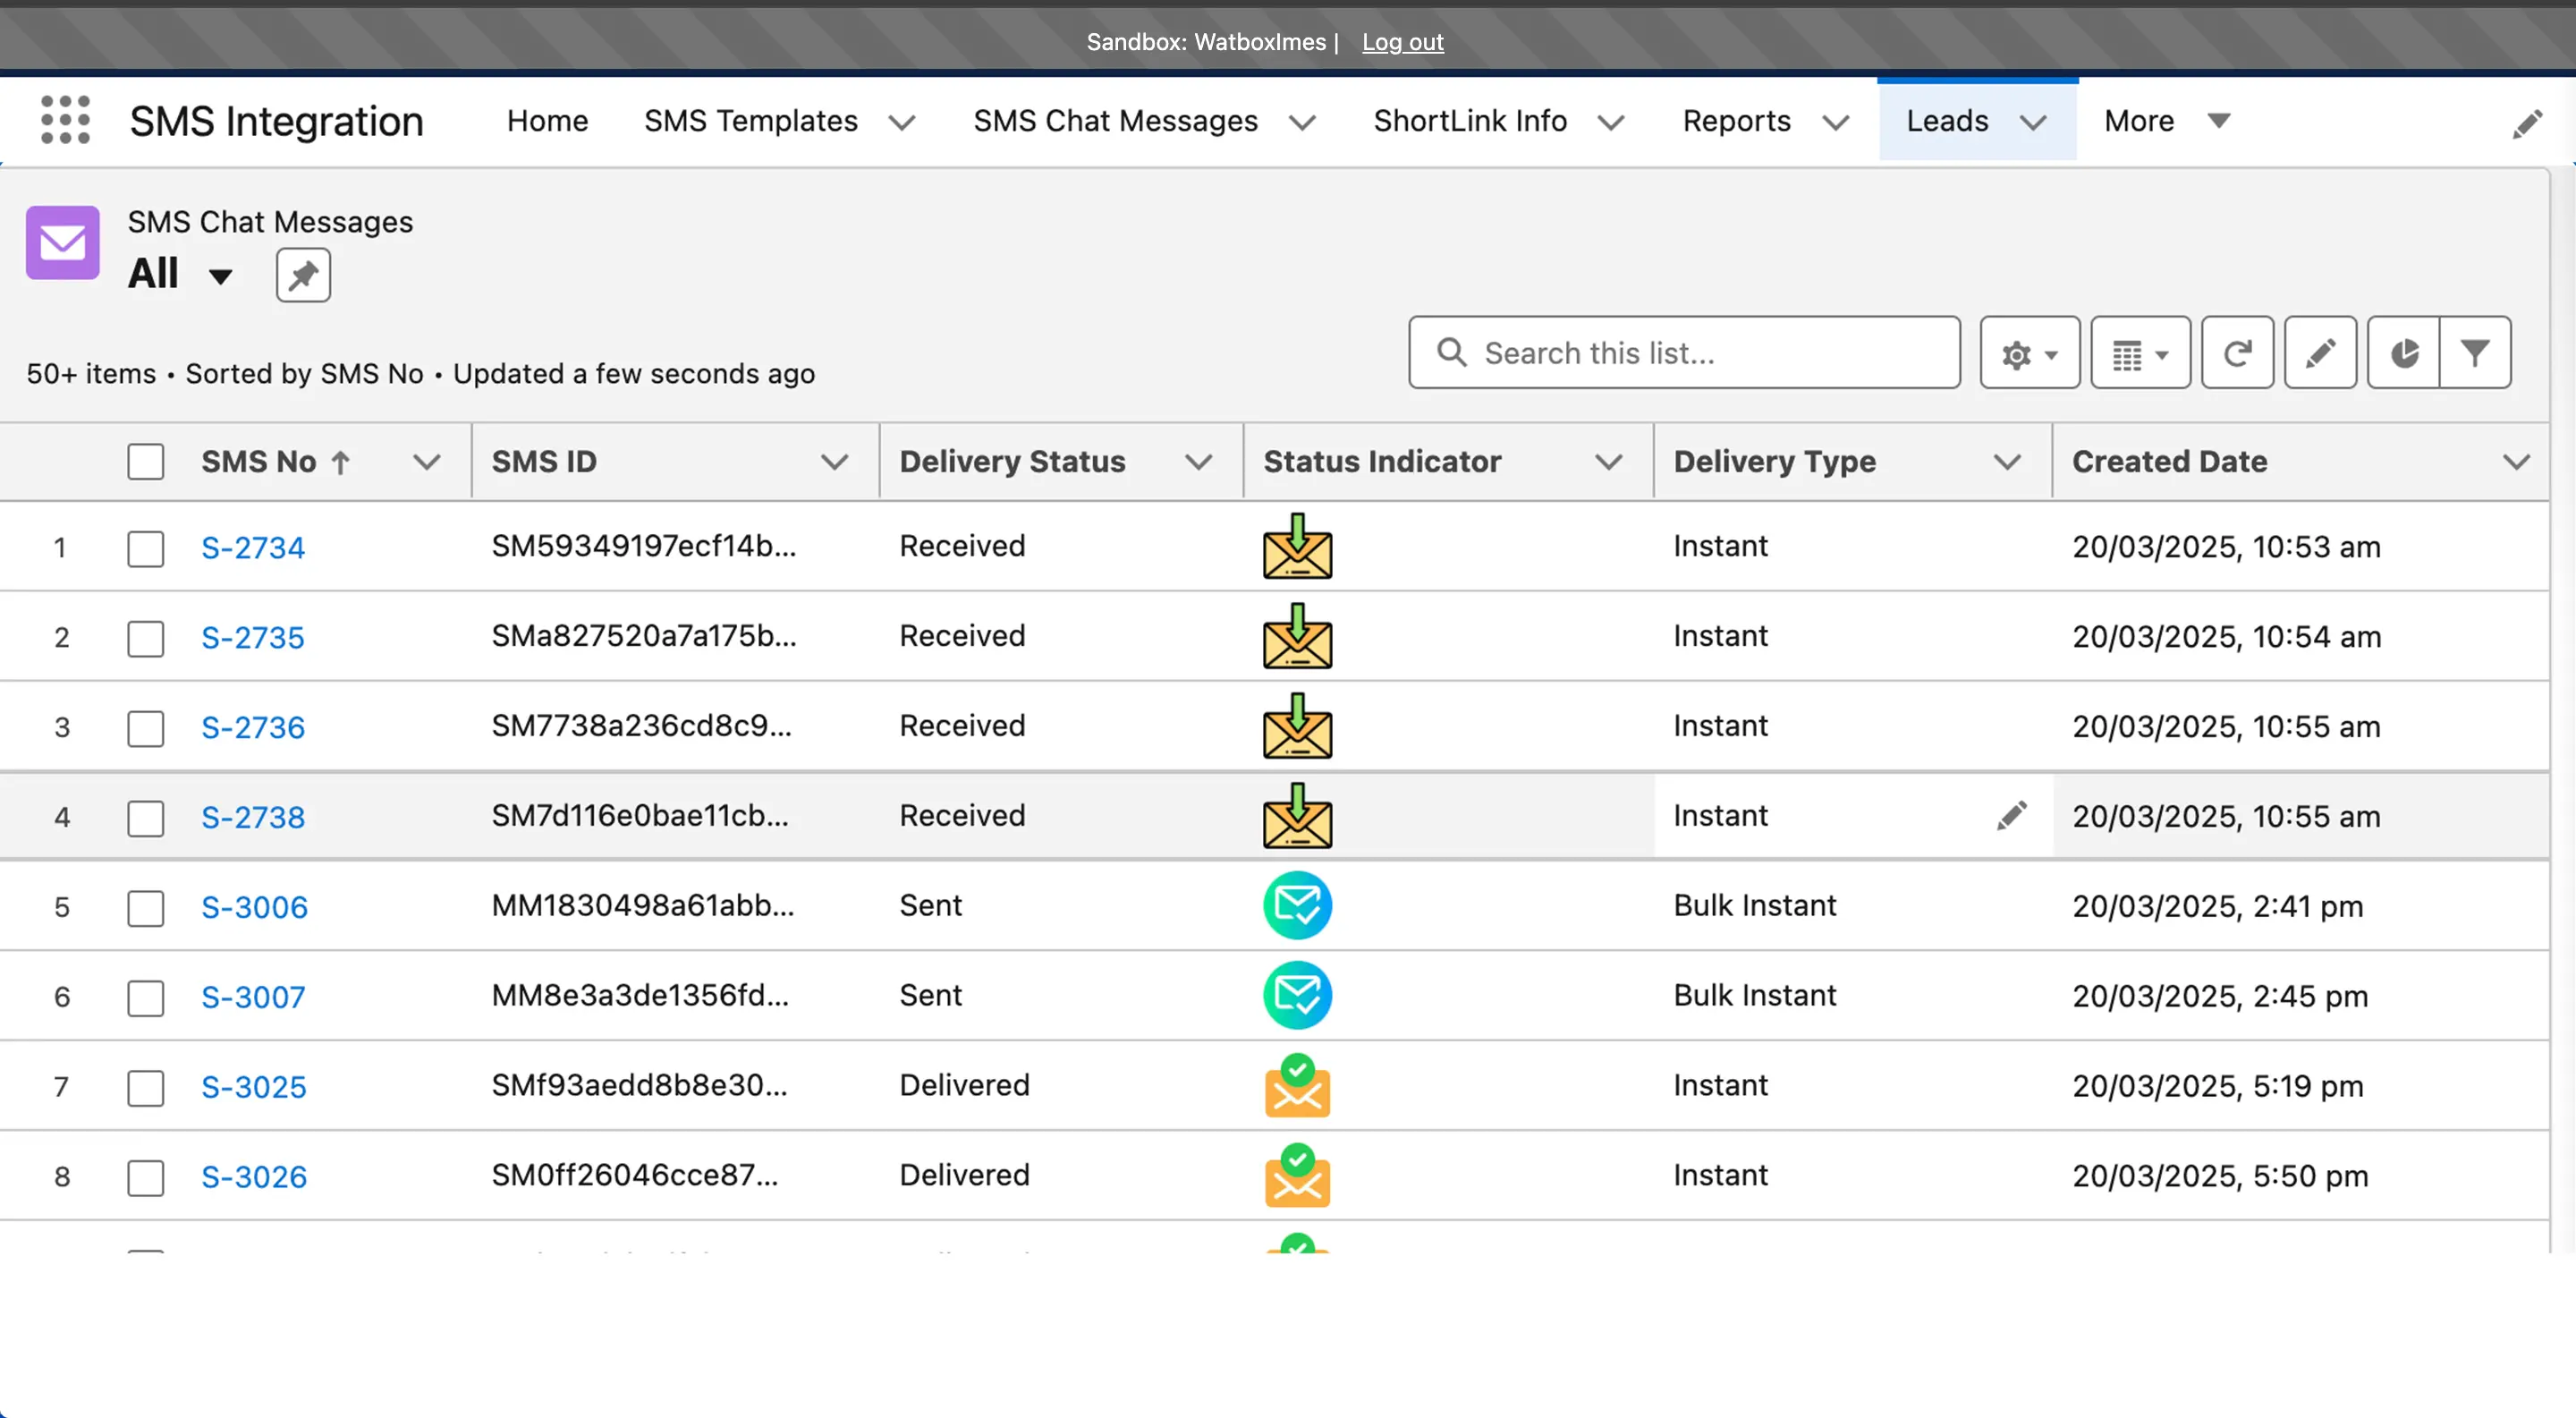Select the checkbox for row S-3006
This screenshot has height=1418, width=2576.
click(145, 908)
